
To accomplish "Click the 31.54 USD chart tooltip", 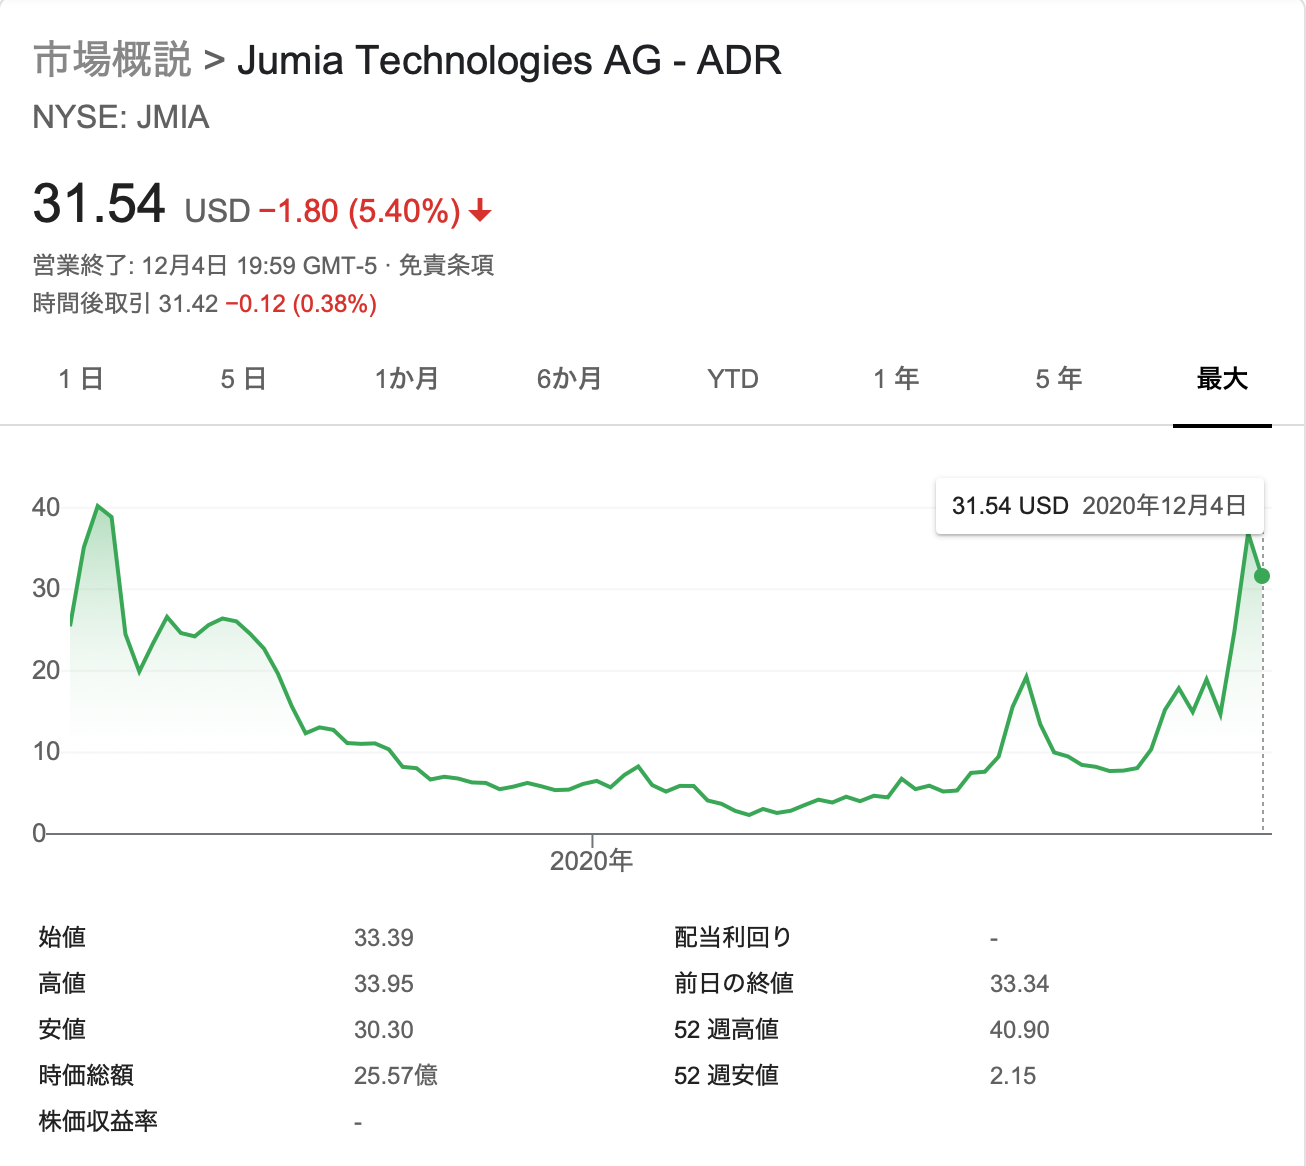I will [x=1099, y=506].
